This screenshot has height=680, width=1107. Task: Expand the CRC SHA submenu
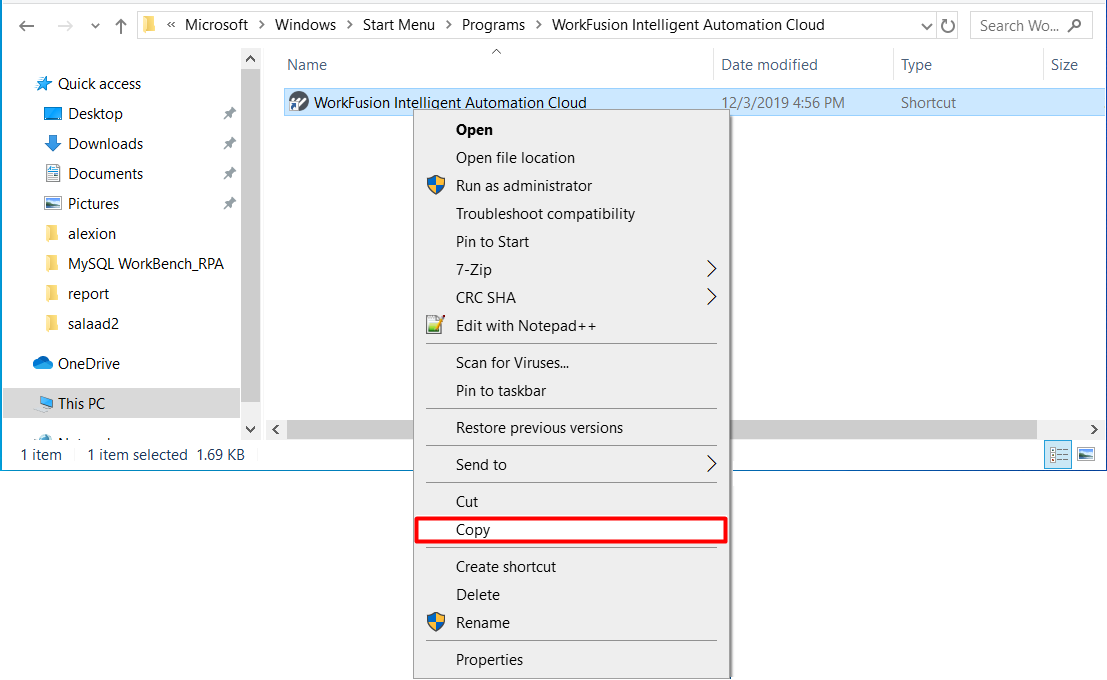(571, 297)
